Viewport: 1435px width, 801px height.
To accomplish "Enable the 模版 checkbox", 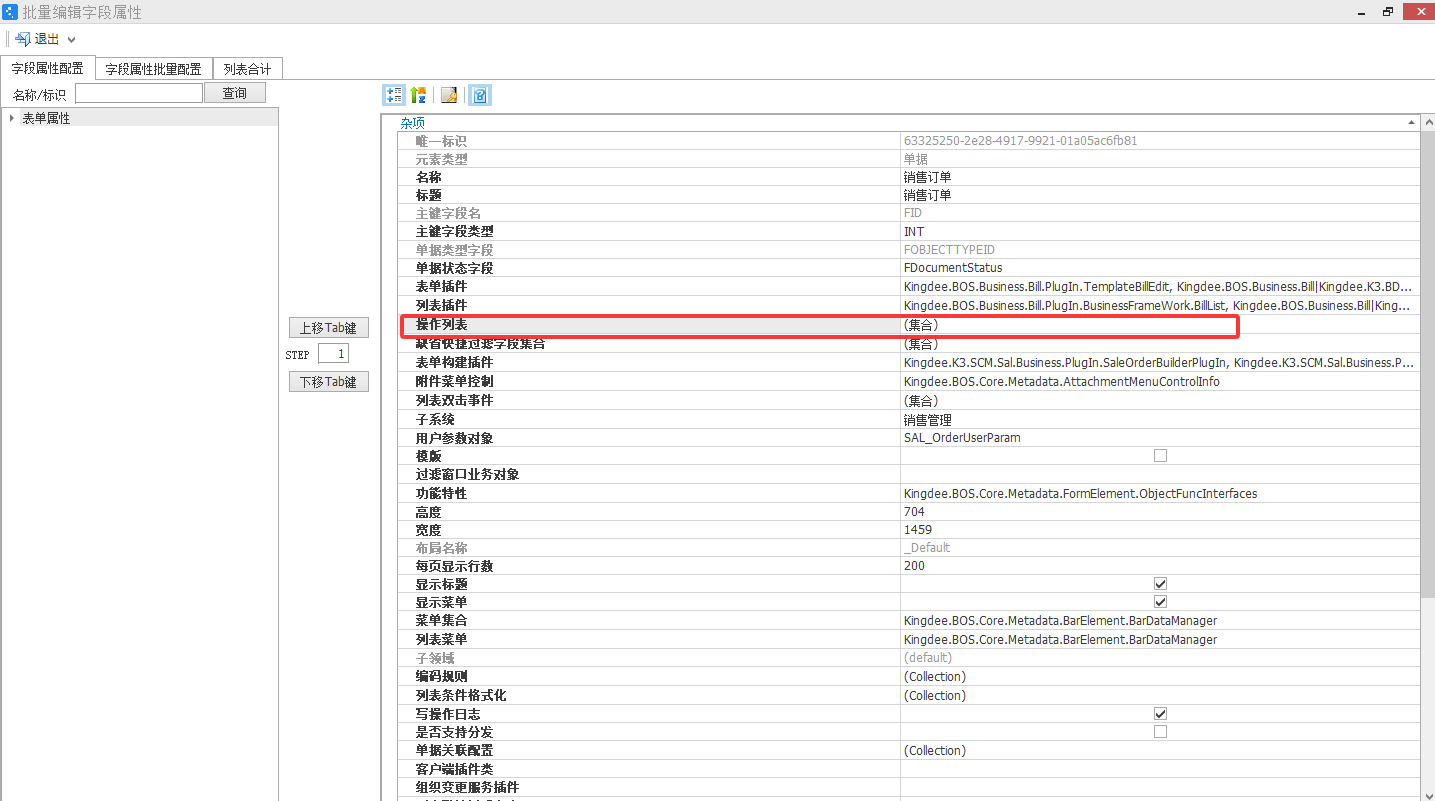I will (x=1160, y=456).
